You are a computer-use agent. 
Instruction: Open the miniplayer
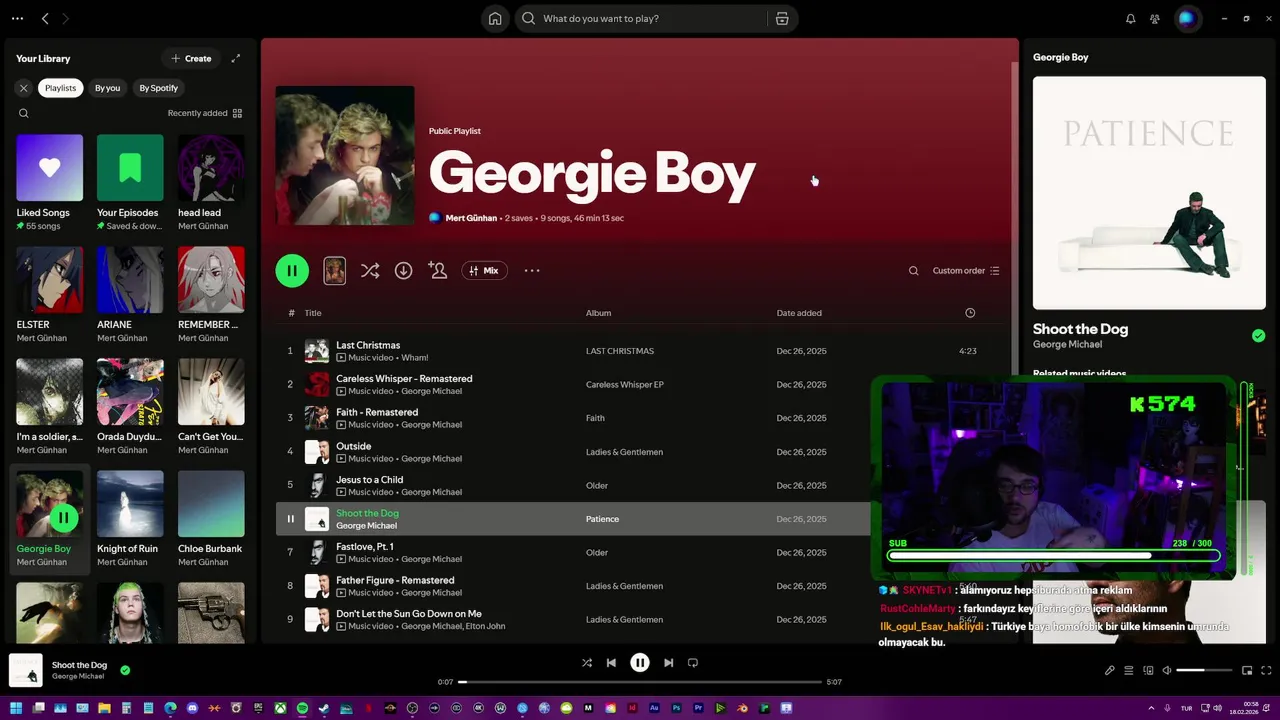pyautogui.click(x=1247, y=670)
